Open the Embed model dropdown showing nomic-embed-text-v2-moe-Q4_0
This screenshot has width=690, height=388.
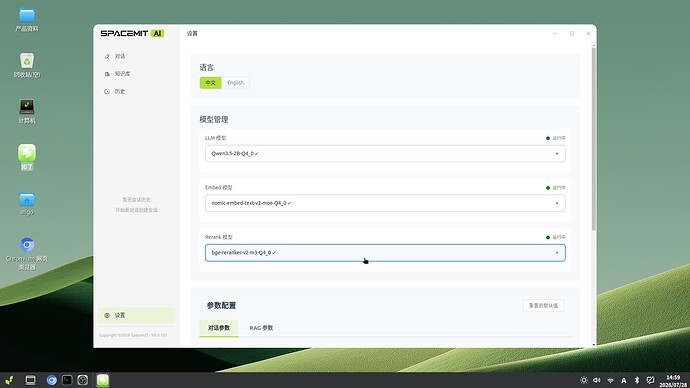tap(385, 203)
